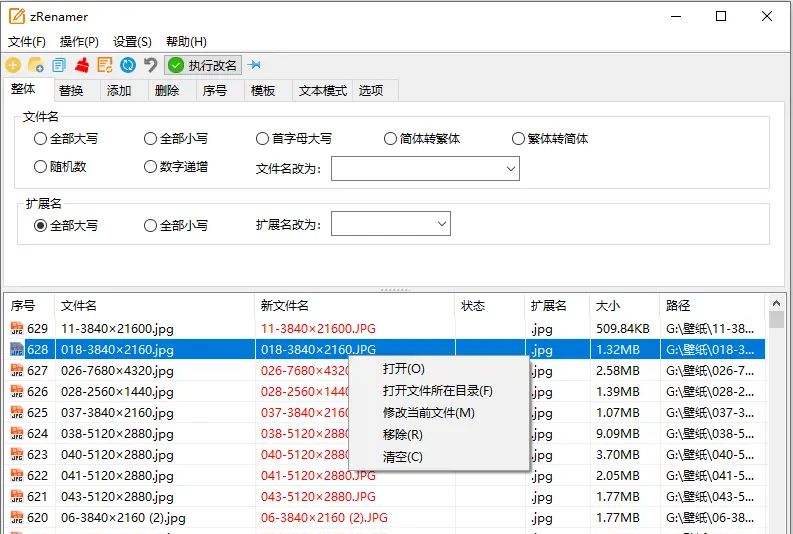Sort by the 大小 column header
The image size is (793, 534).
click(625, 305)
